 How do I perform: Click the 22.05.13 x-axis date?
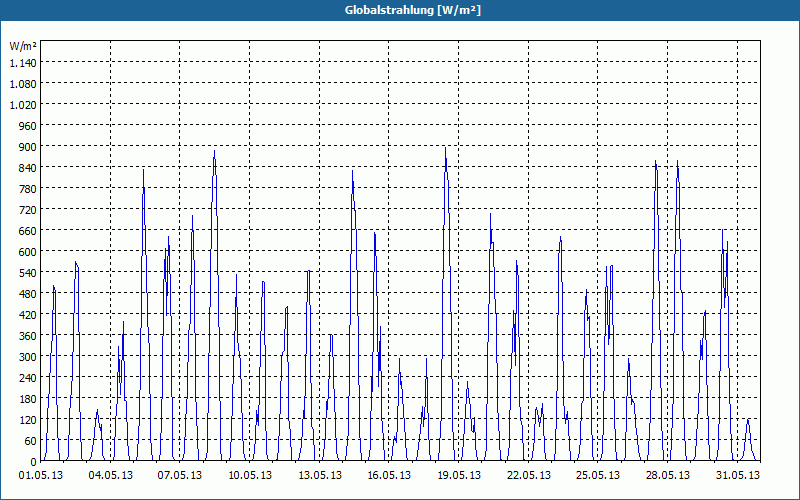coord(529,476)
